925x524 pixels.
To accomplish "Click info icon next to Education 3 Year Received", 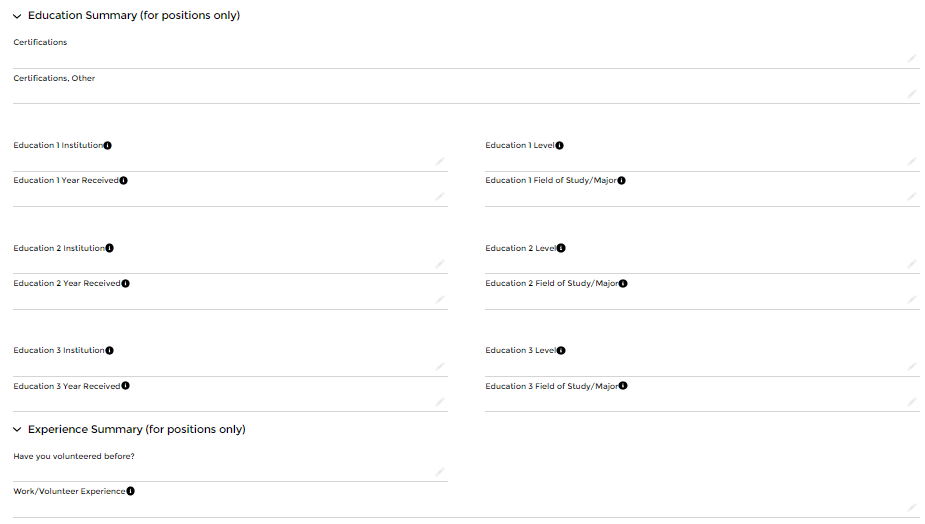I will [x=125, y=386].
